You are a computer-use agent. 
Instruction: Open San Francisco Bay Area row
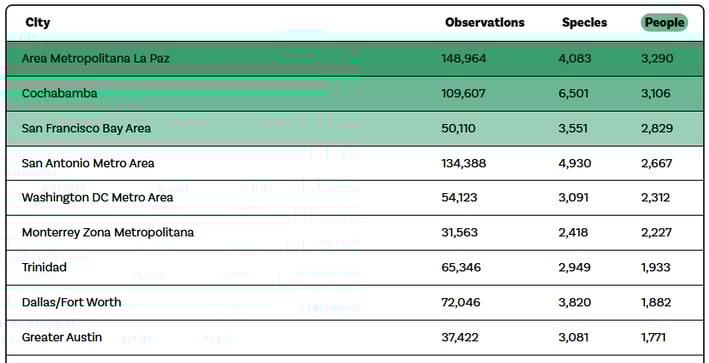(355, 128)
